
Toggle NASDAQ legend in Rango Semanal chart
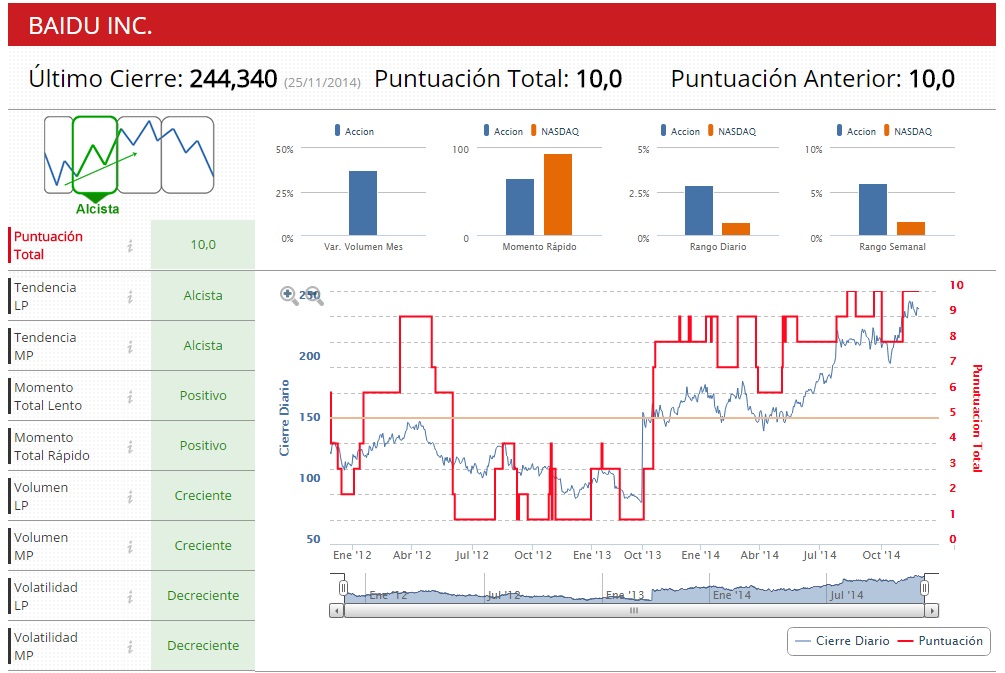tap(908, 131)
